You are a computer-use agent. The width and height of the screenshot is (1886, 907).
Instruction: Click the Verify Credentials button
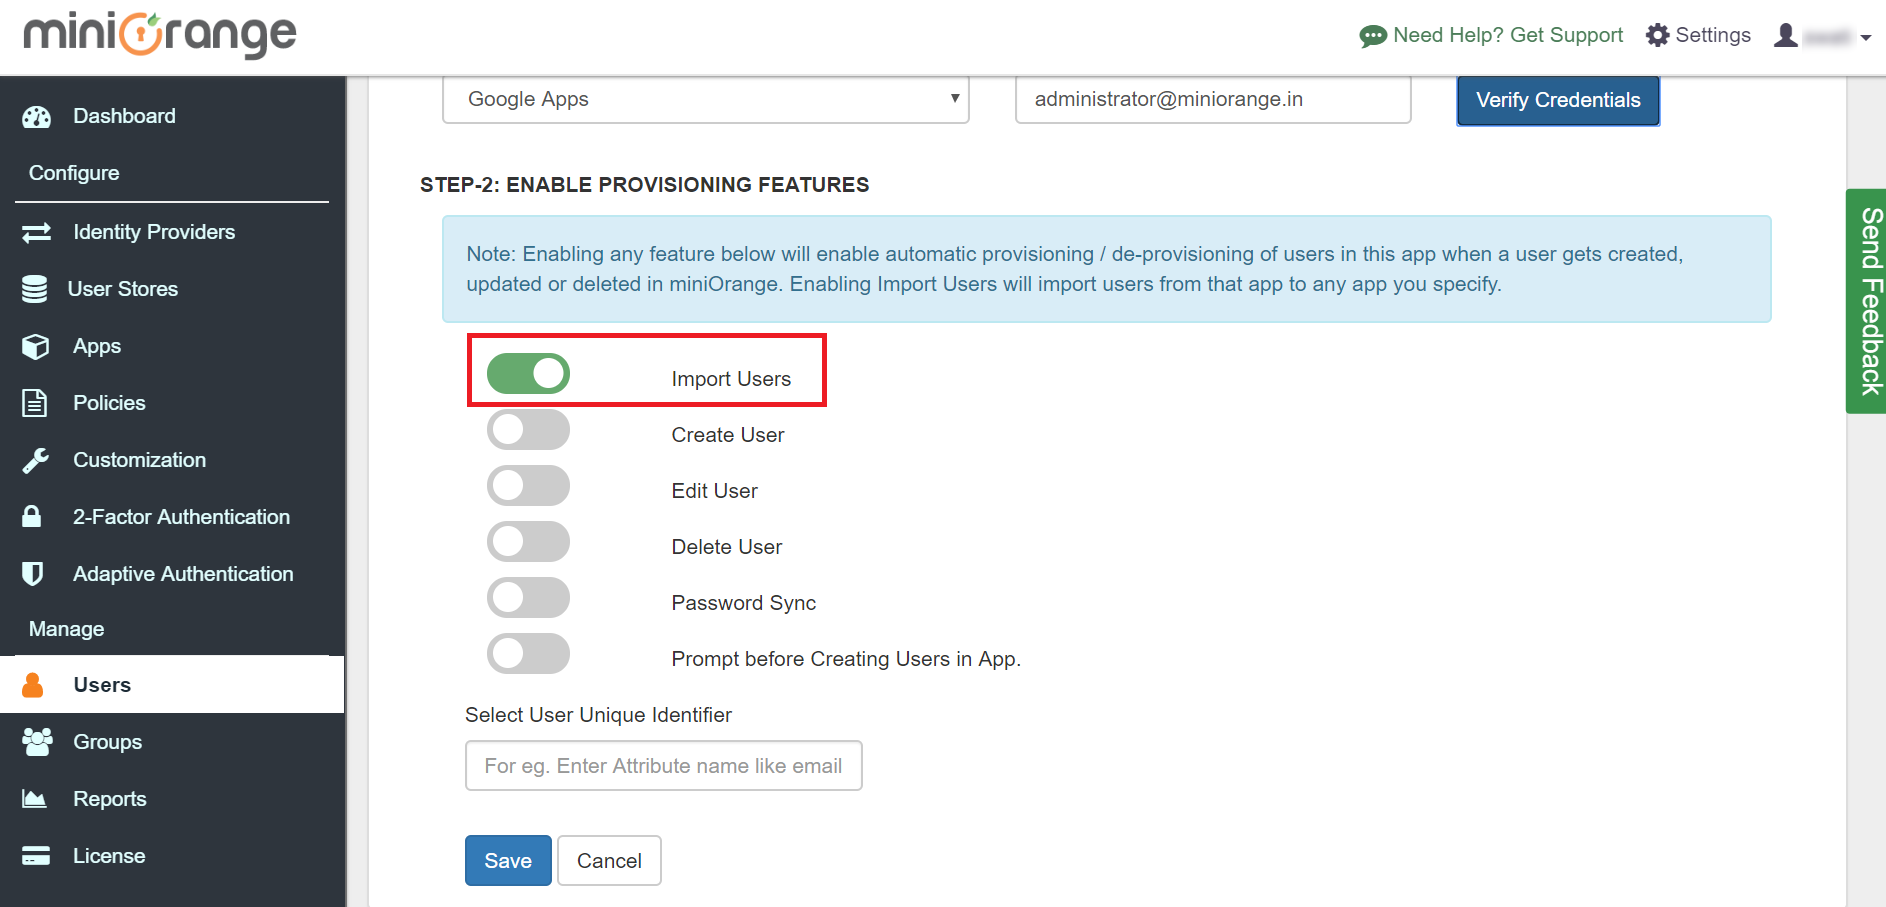(x=1557, y=99)
